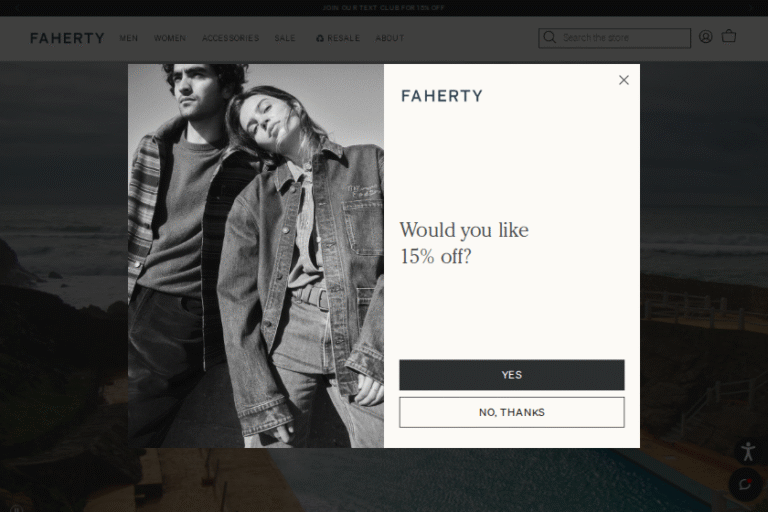Click the YES button
The height and width of the screenshot is (512, 768).
[511, 375]
